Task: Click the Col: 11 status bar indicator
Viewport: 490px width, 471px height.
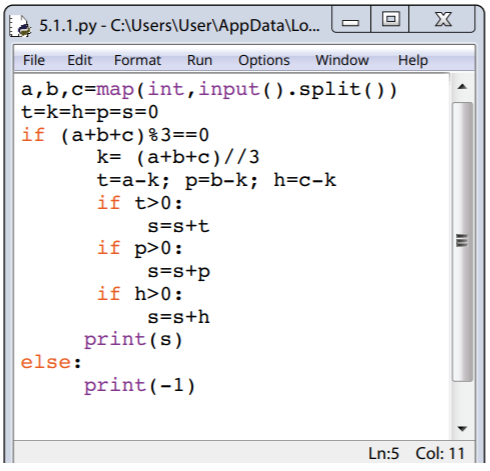Action: pos(440,453)
